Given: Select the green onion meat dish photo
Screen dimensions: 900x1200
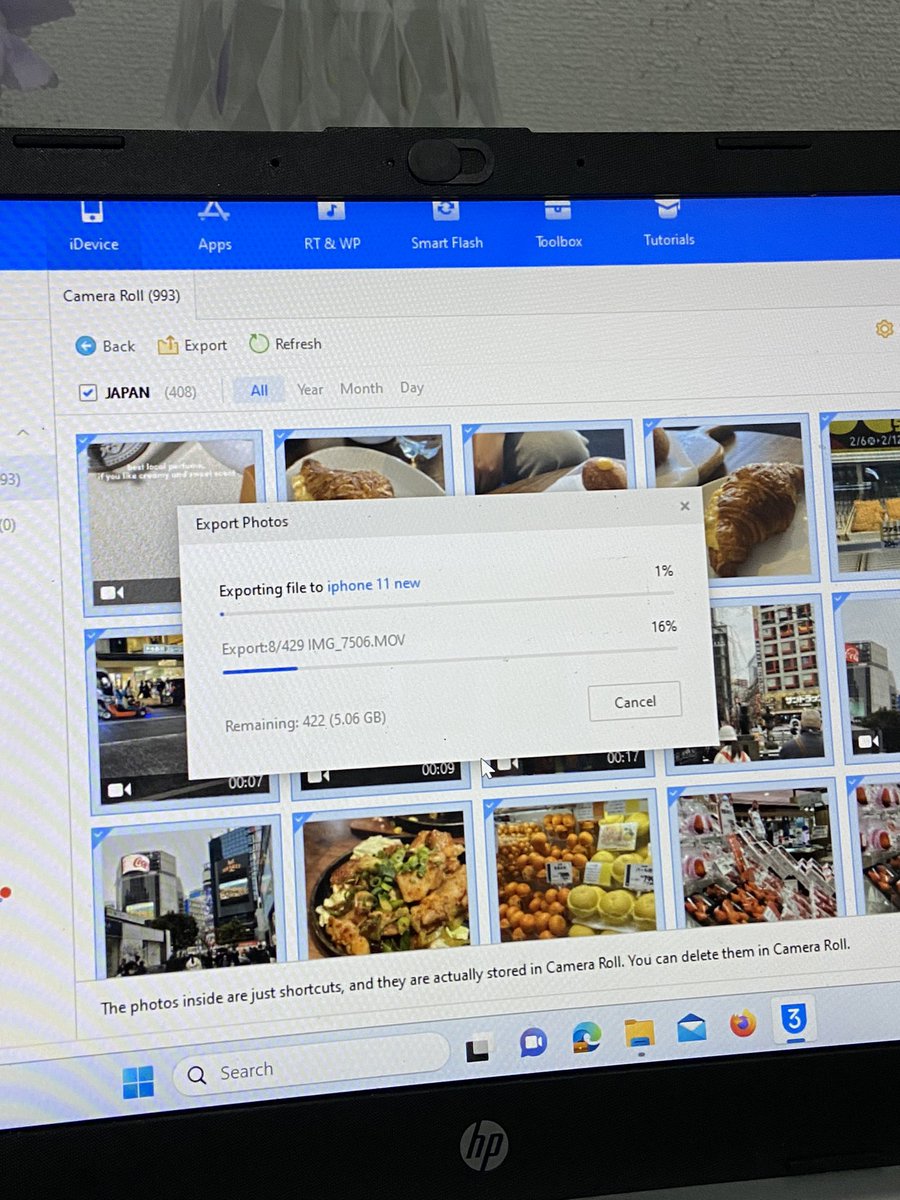Looking at the screenshot, I should pyautogui.click(x=385, y=882).
